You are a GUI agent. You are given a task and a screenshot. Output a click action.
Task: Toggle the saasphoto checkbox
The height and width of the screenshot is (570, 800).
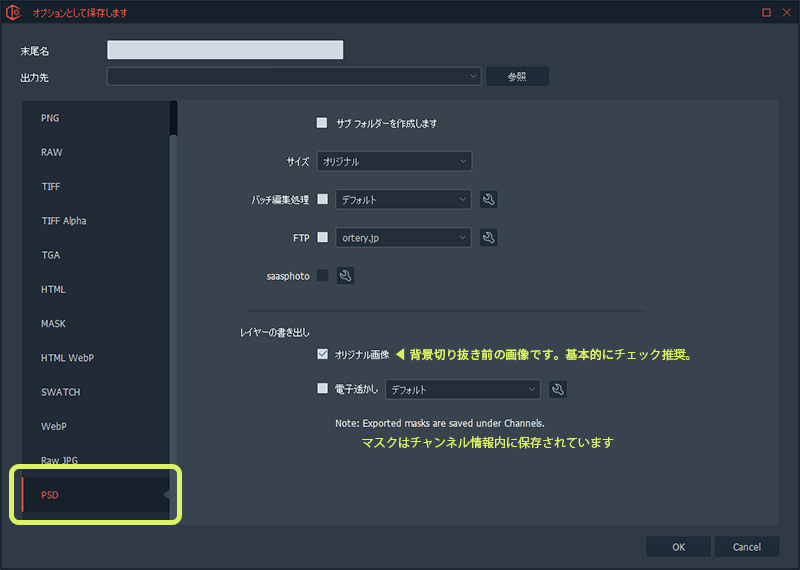click(322, 275)
